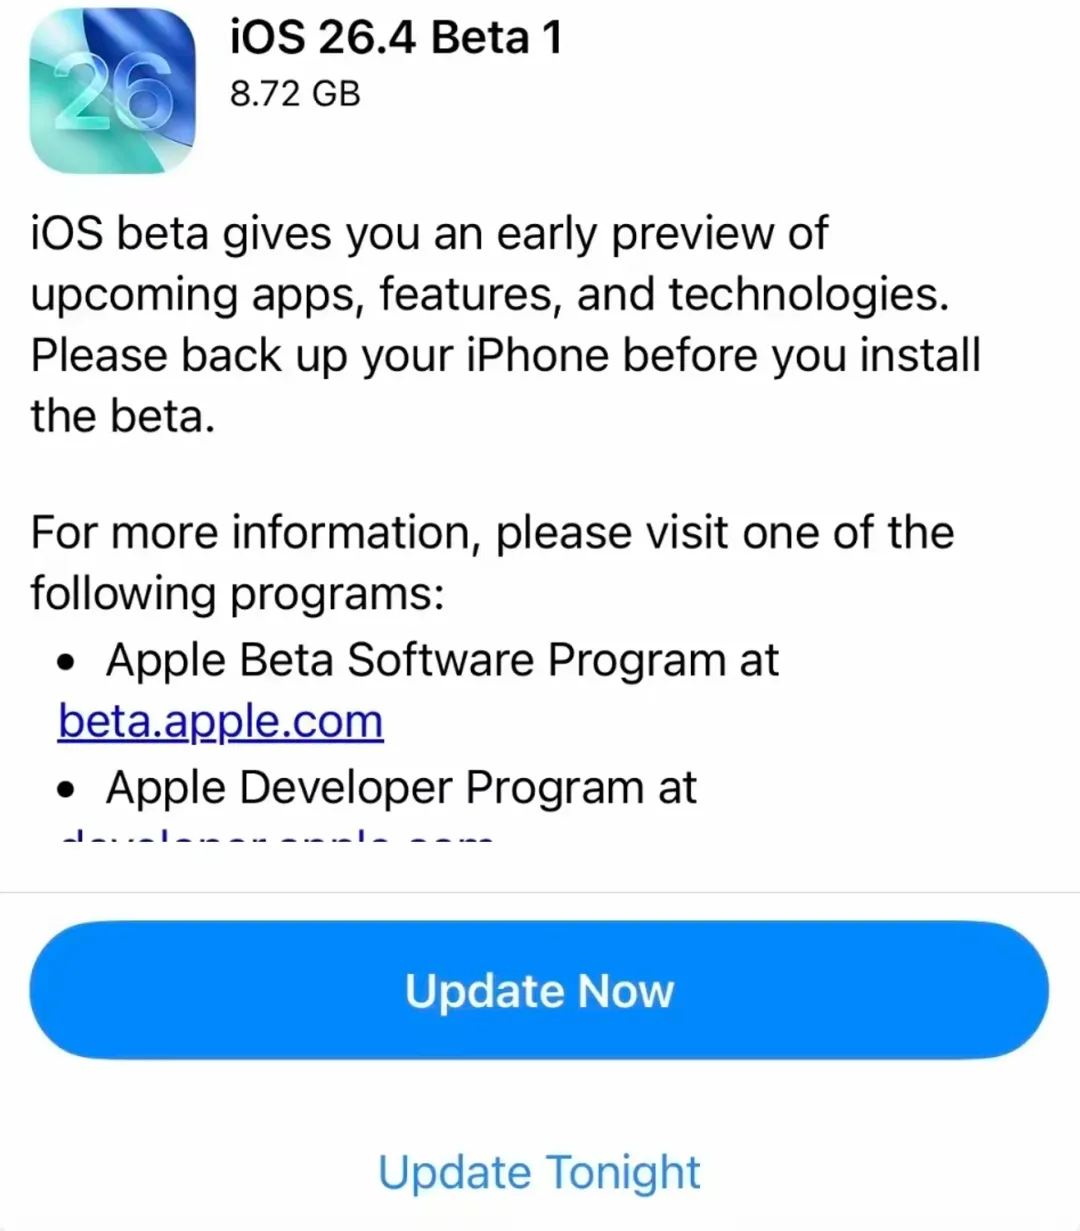The image size is (1080, 1231).
Task: Tap the 8.72 GB download size label
Action: (295, 94)
